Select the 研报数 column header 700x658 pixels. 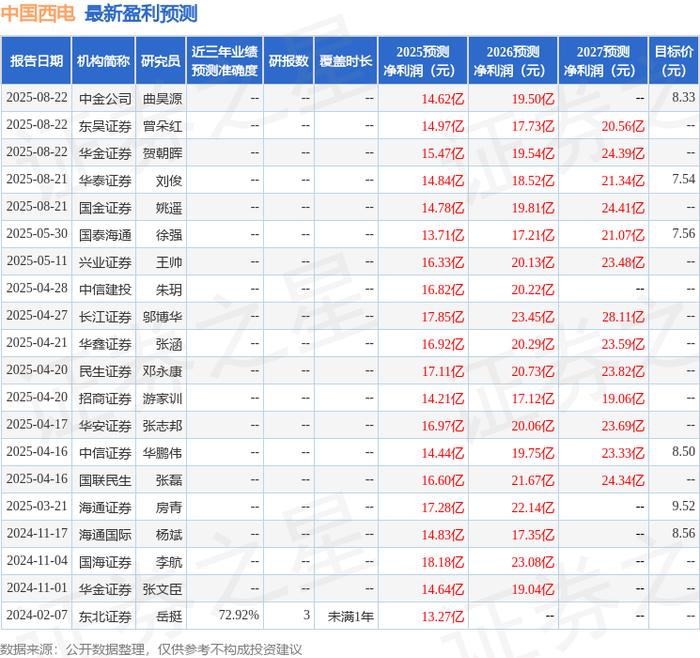(288, 61)
